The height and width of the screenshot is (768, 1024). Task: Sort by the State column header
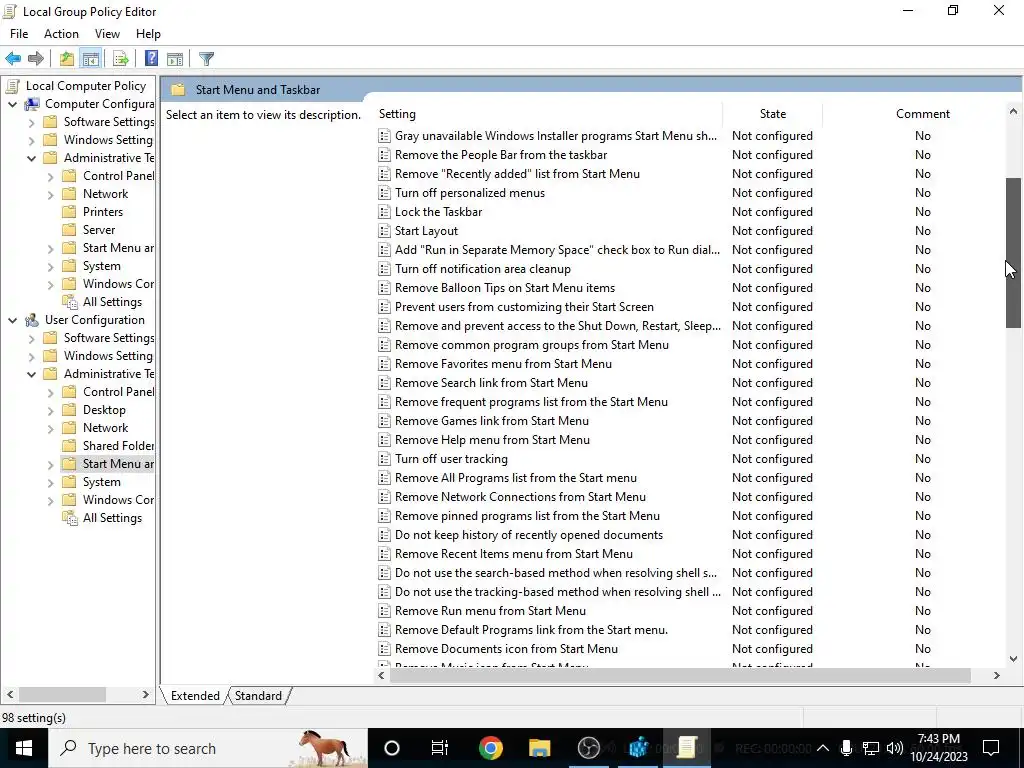tap(773, 114)
